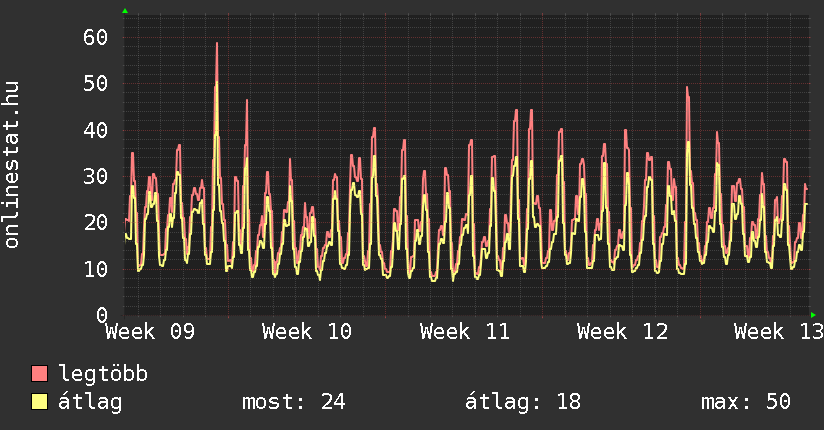Click the 0 value at the axis origin

[101, 314]
